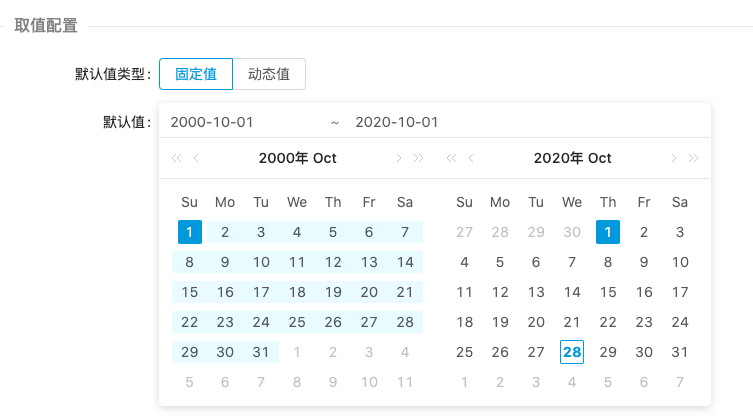Pick October 15 in the 2000 calendar
This screenshot has height=419, width=753.
[x=189, y=292]
